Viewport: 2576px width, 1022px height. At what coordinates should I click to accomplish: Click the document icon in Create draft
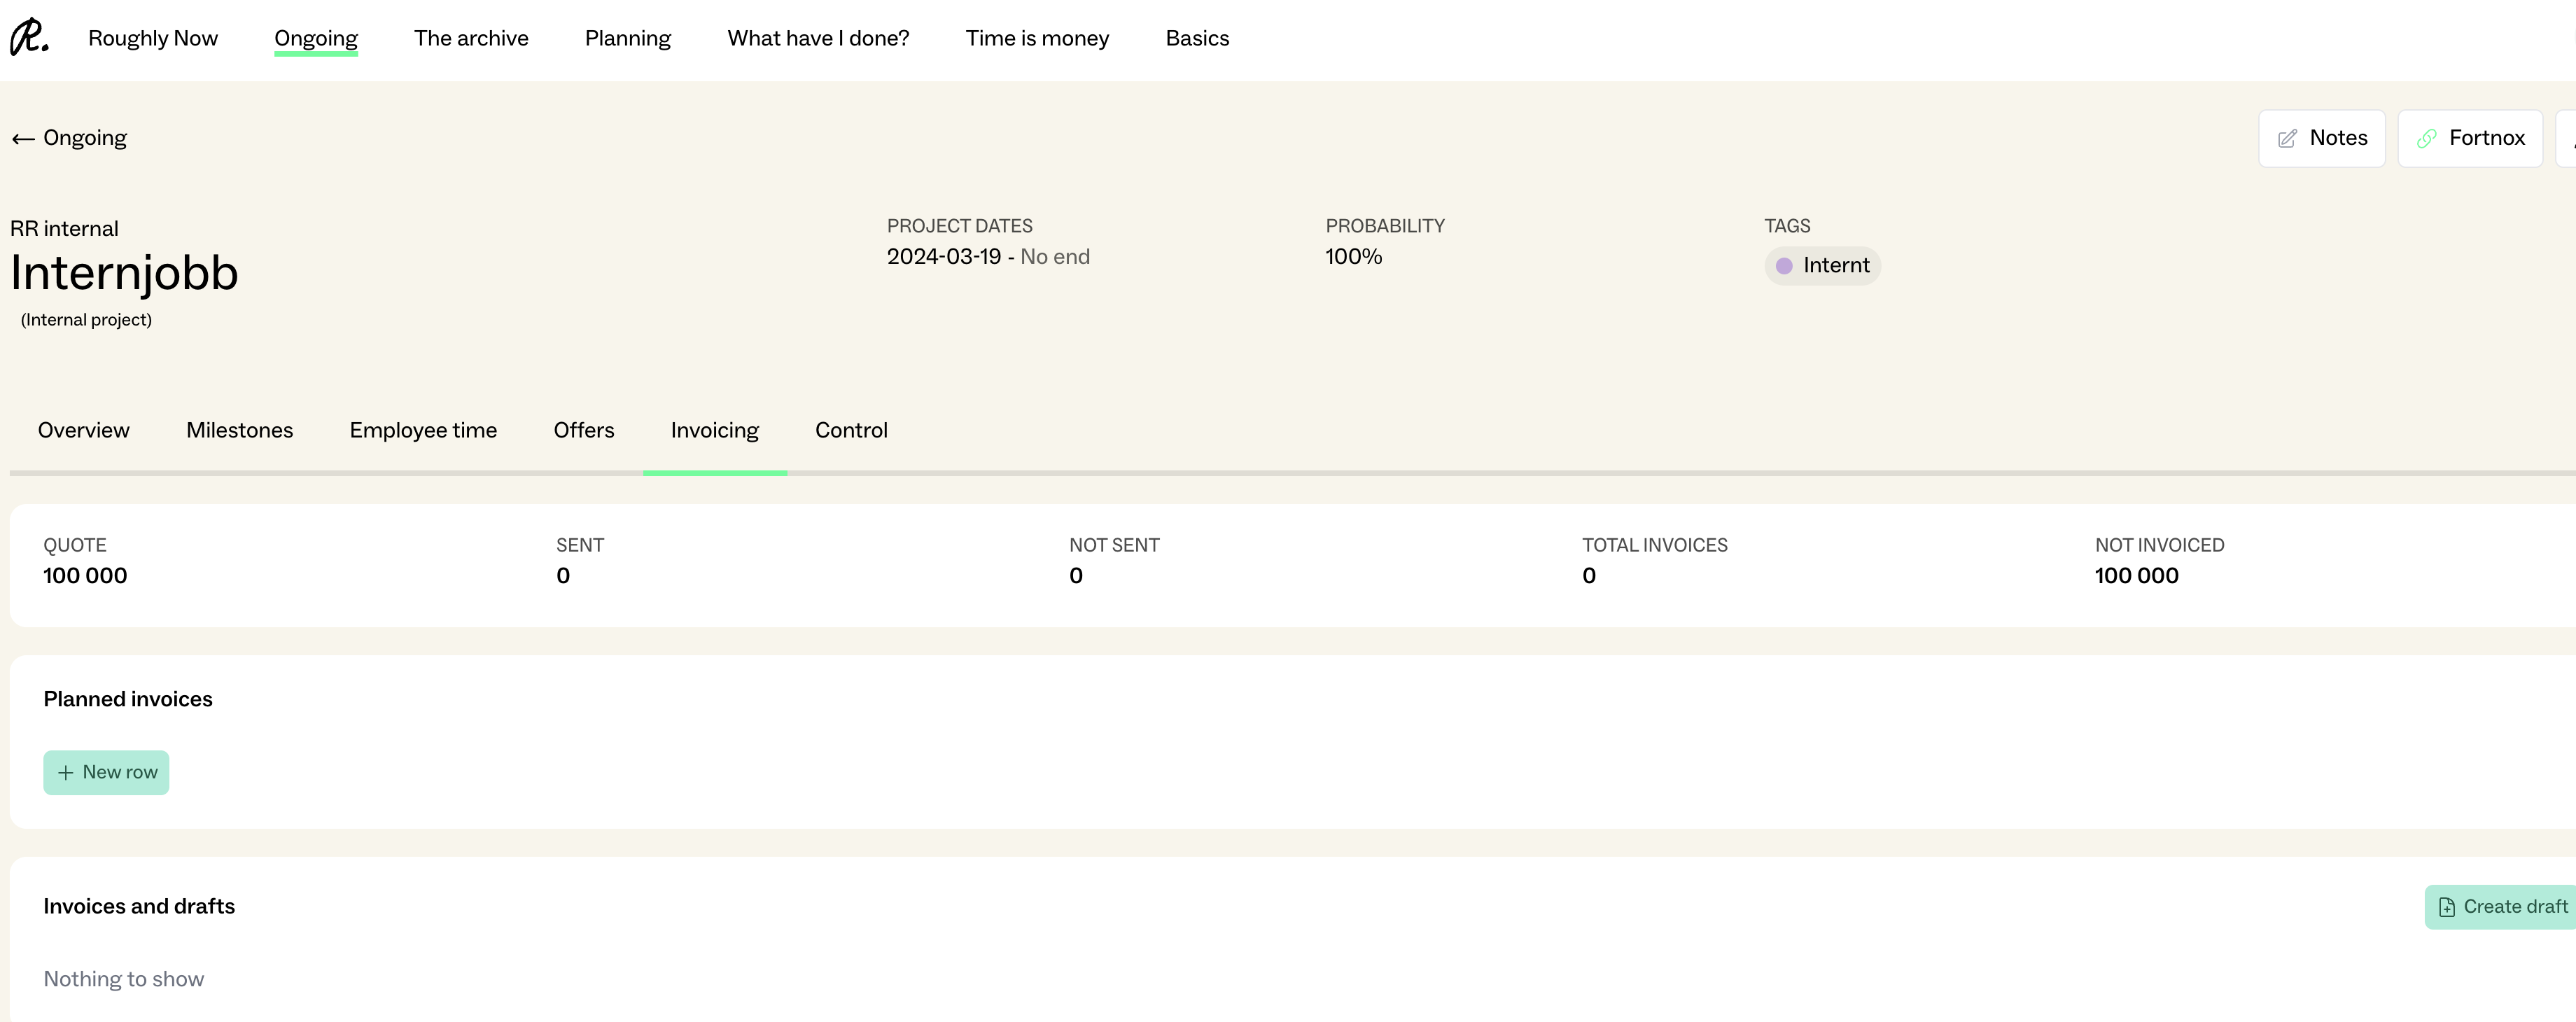pos(2446,907)
